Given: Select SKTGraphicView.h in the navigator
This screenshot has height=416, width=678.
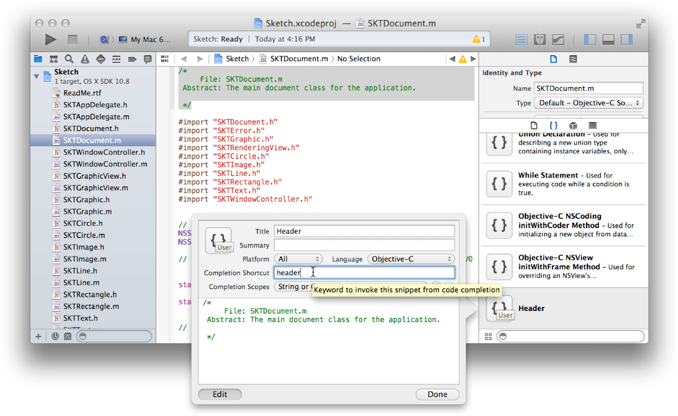Looking at the screenshot, I should [93, 176].
